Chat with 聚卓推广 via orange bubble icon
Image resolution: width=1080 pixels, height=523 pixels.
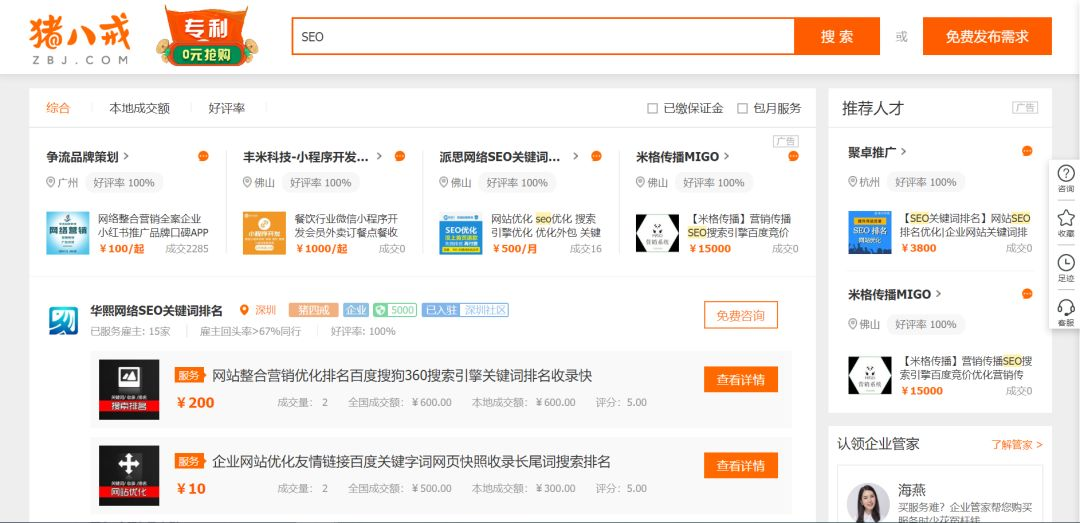(x=1027, y=151)
